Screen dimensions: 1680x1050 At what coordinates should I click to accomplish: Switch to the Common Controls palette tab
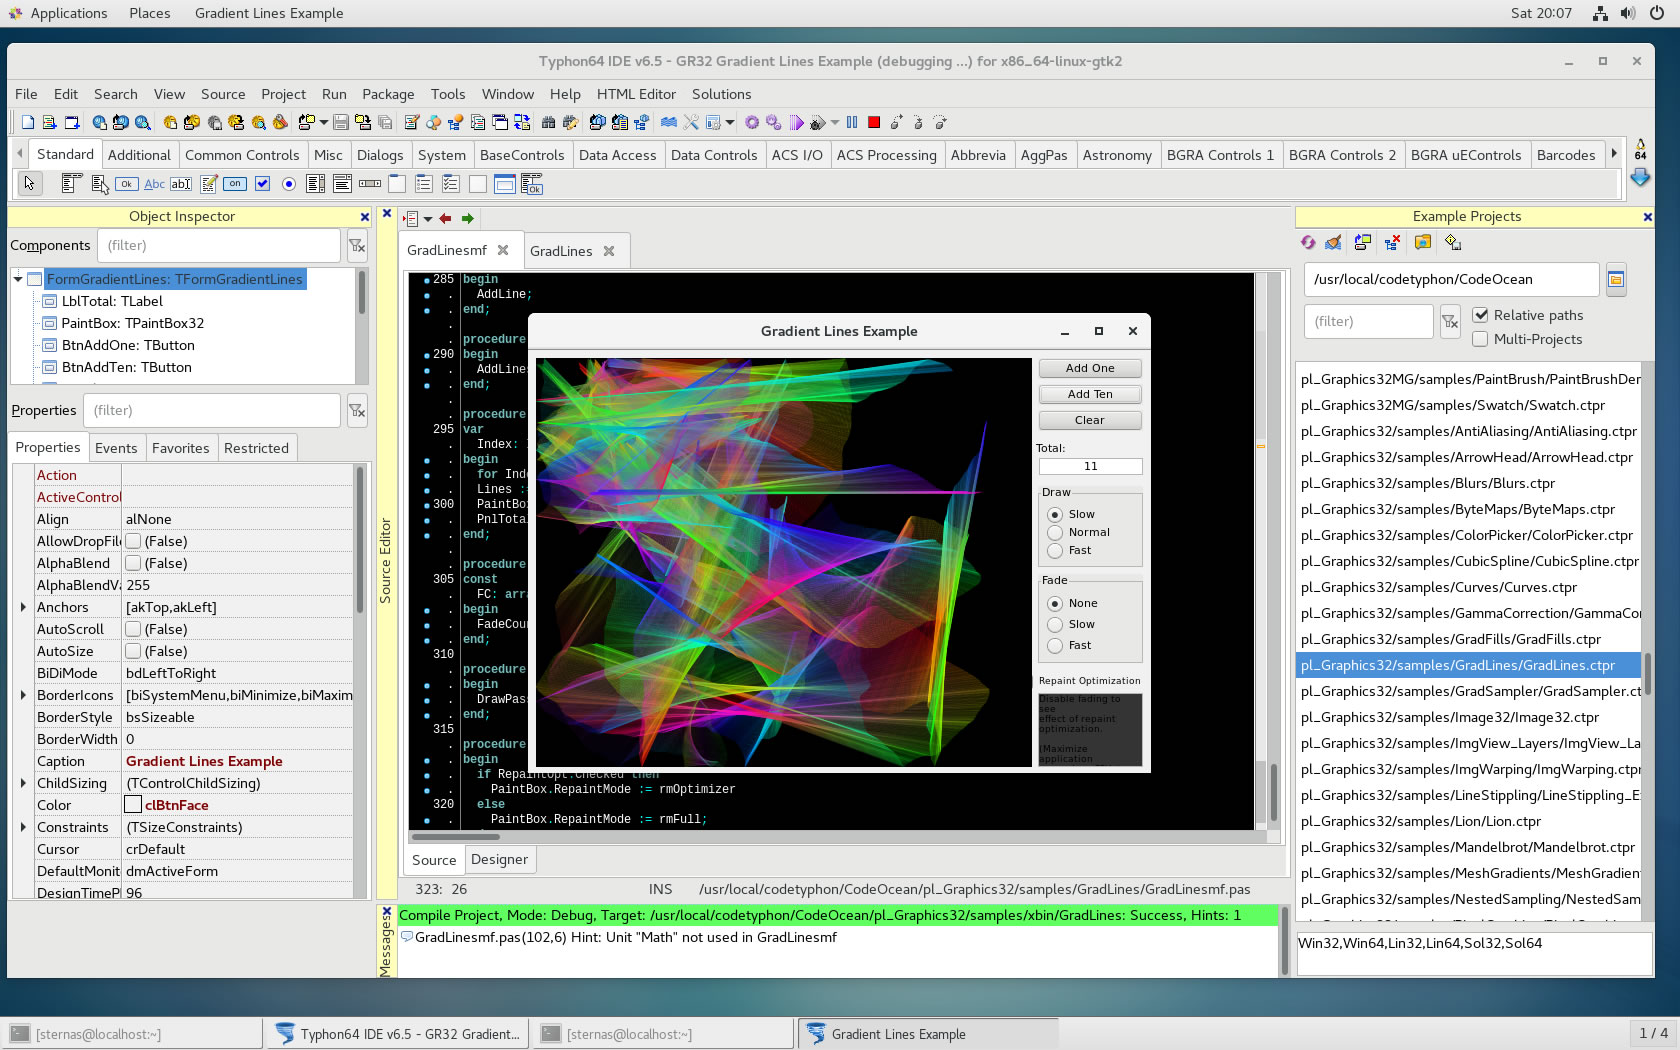pyautogui.click(x=242, y=155)
